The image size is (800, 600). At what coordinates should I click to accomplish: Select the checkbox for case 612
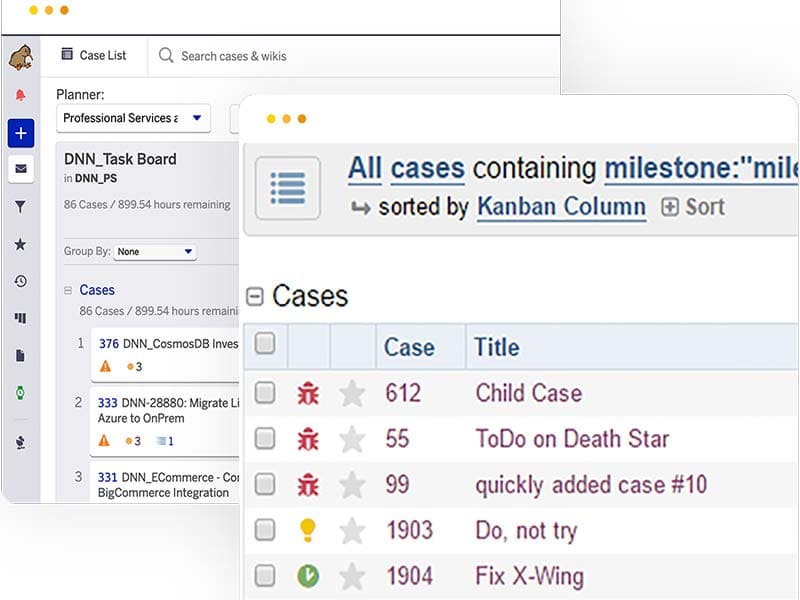pyautogui.click(x=265, y=393)
